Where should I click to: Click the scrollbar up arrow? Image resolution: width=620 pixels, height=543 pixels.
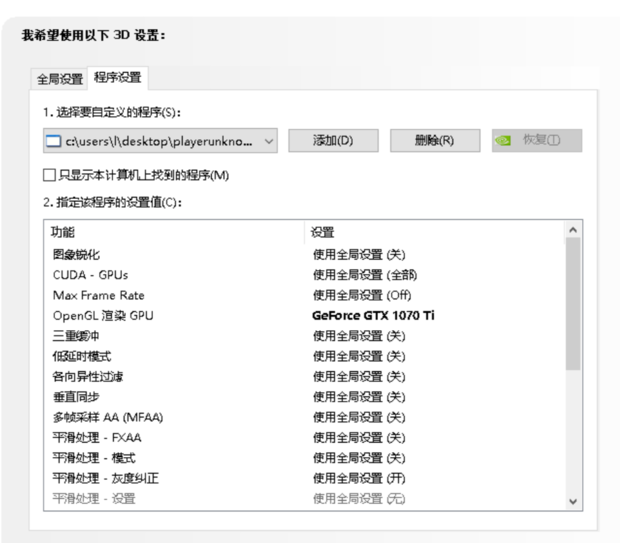(x=573, y=230)
